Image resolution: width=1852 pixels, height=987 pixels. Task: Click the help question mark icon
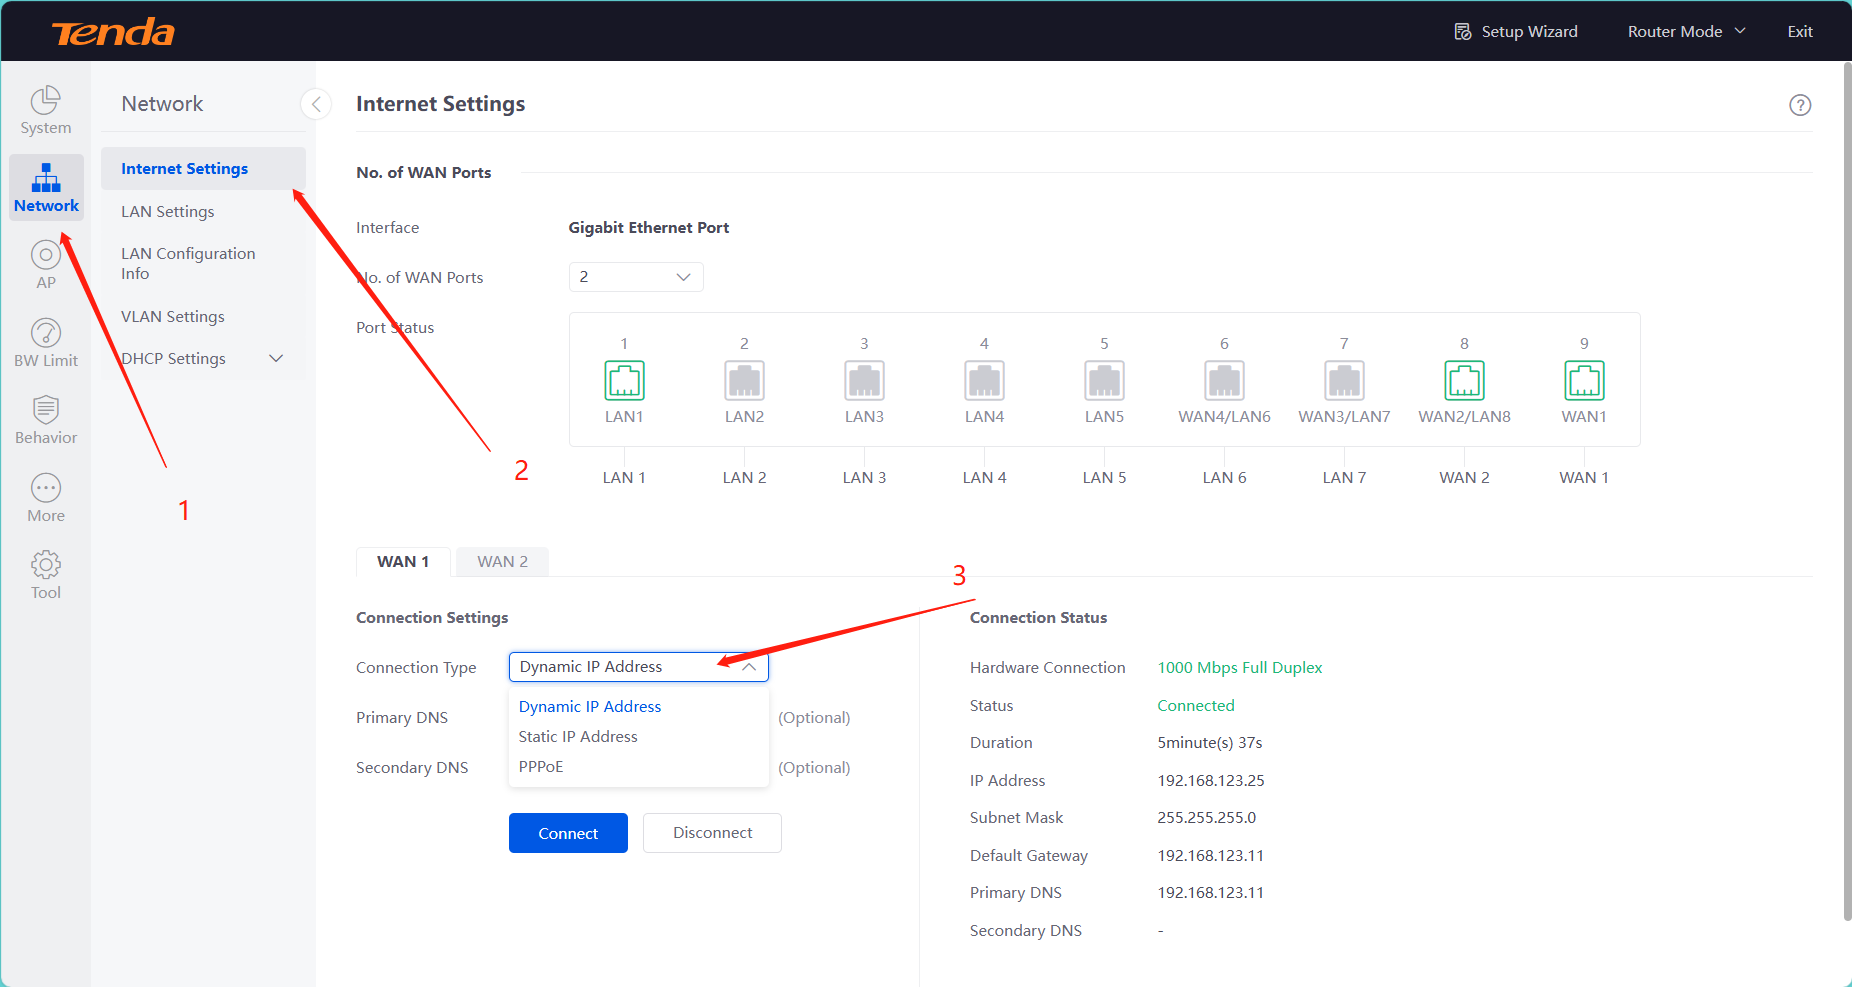click(1800, 105)
